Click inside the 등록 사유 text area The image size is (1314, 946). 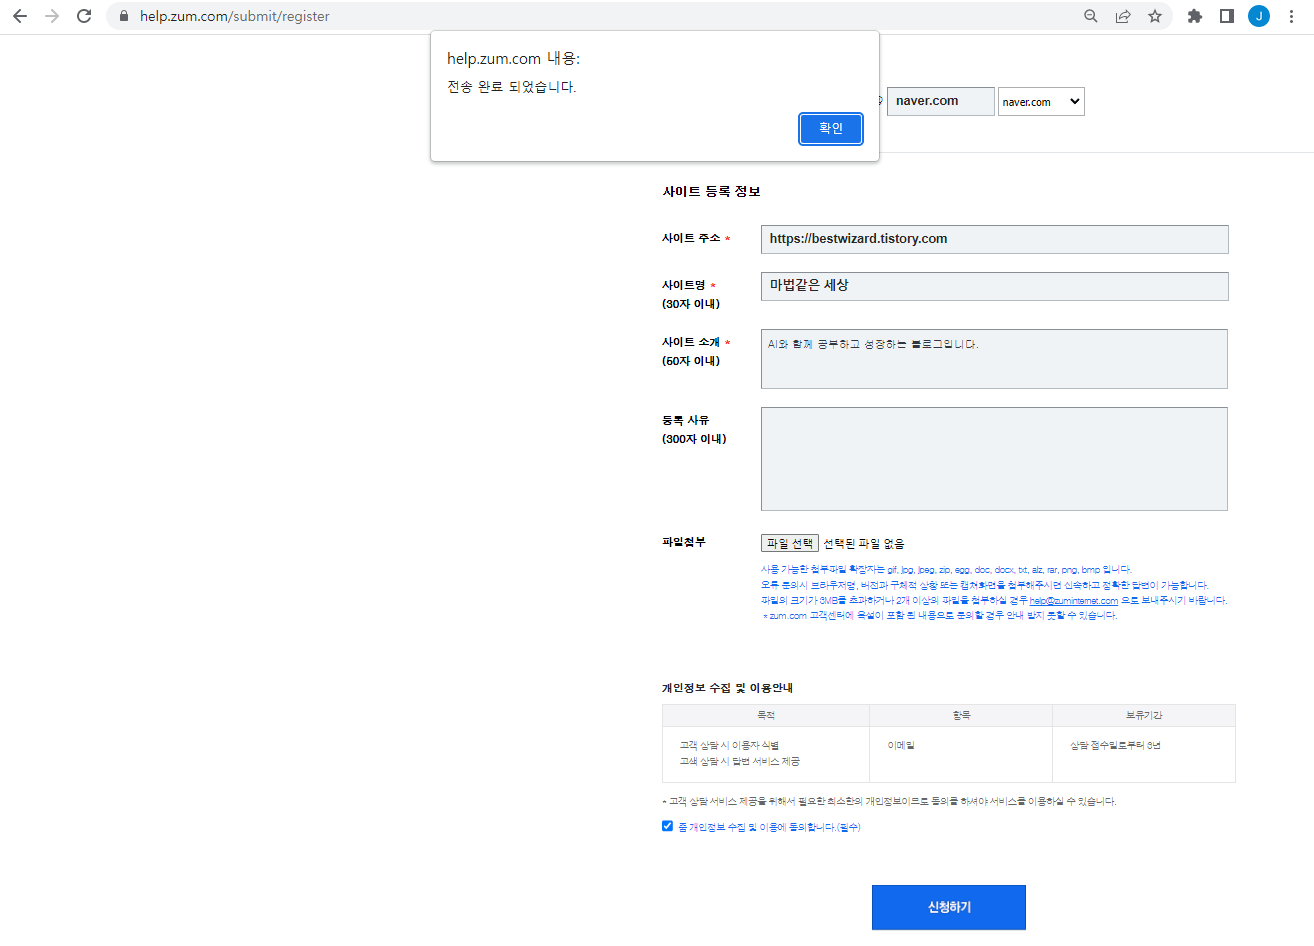(994, 458)
